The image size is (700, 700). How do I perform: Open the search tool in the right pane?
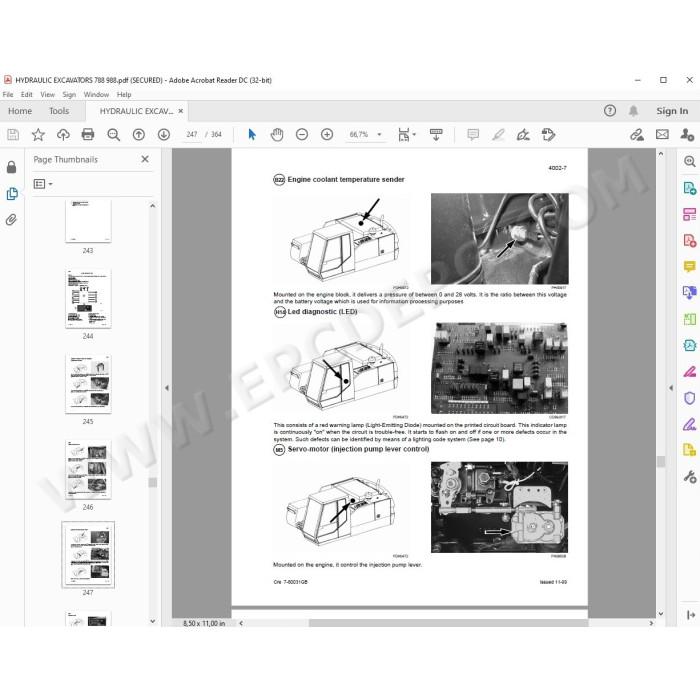[690, 161]
